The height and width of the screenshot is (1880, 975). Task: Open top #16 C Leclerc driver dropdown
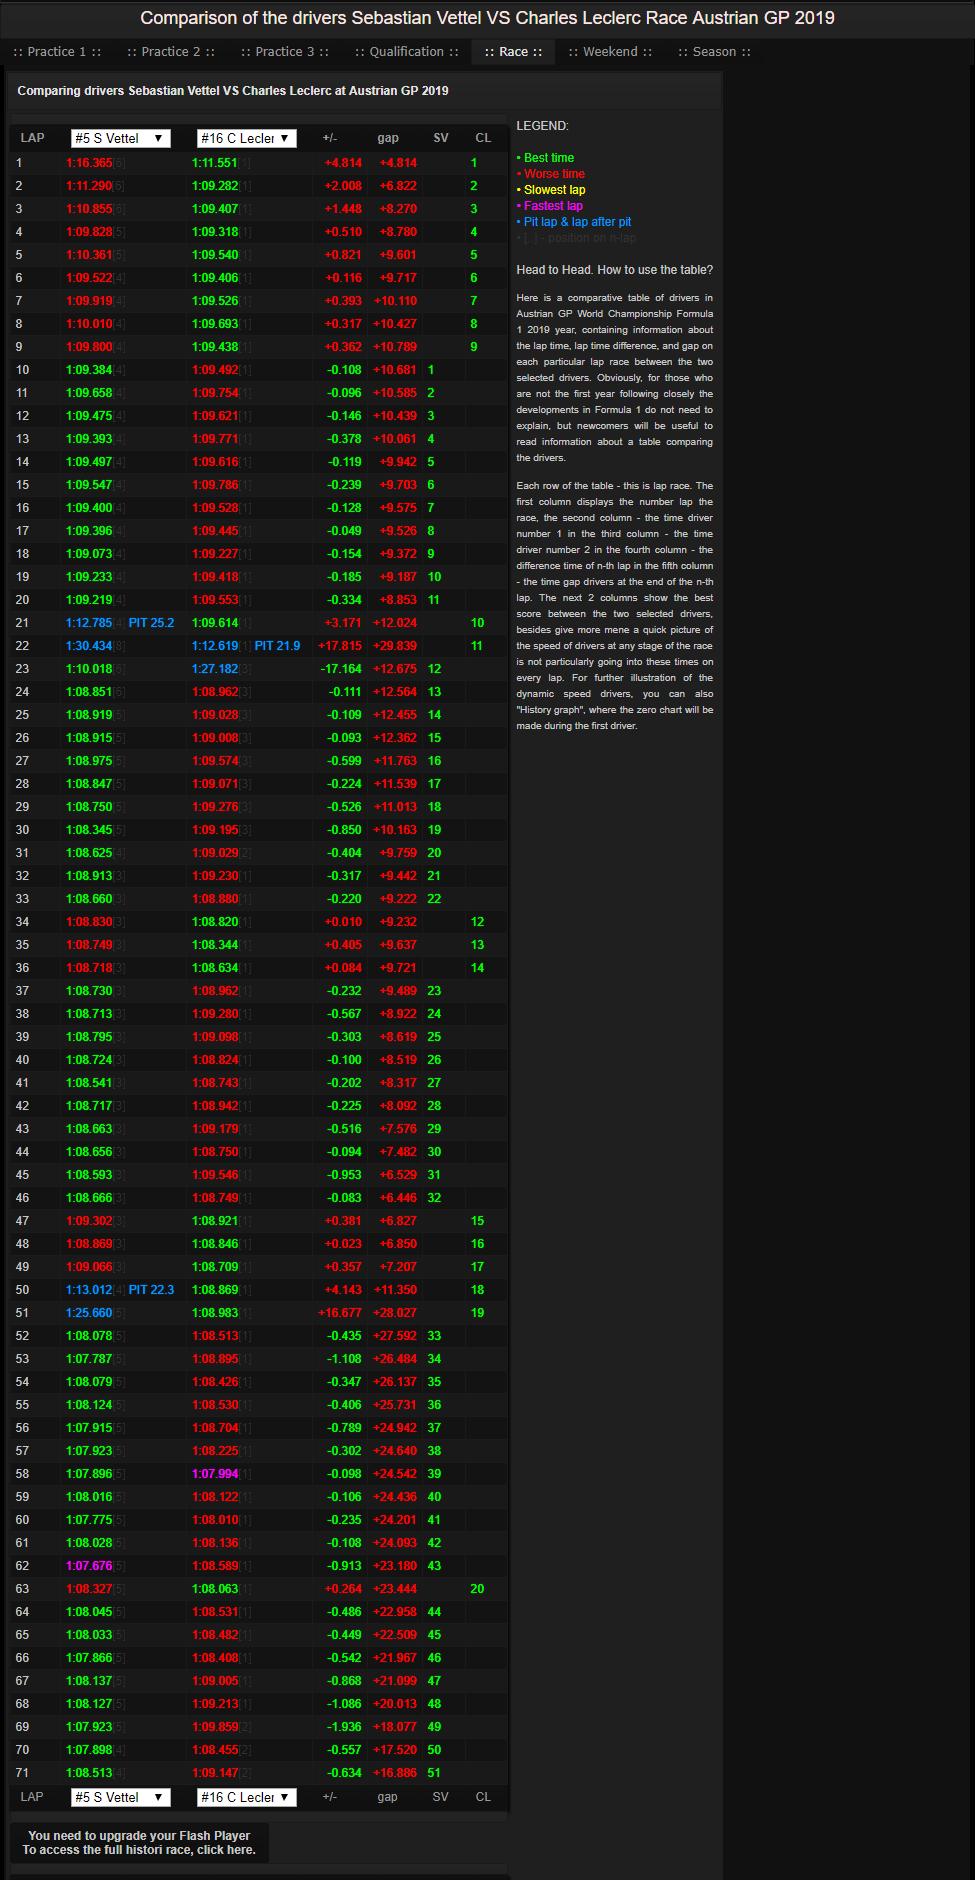(247, 138)
